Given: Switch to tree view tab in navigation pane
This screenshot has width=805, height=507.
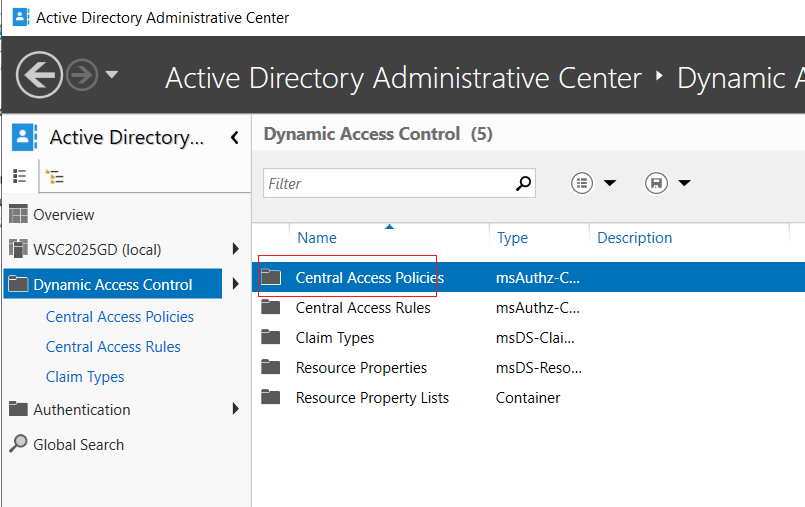Looking at the screenshot, I should tap(54, 177).
